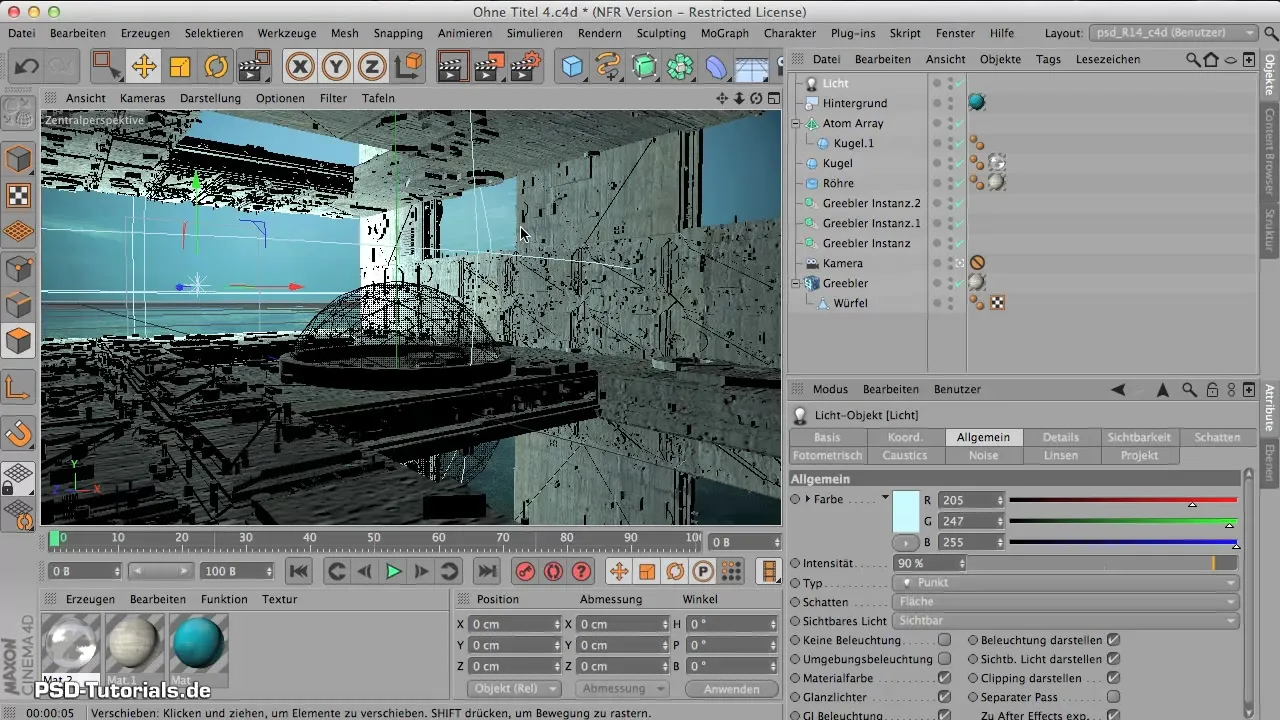This screenshot has height=720, width=1280.
Task: Toggle visibility dots for Kamera object
Action: tap(950, 263)
